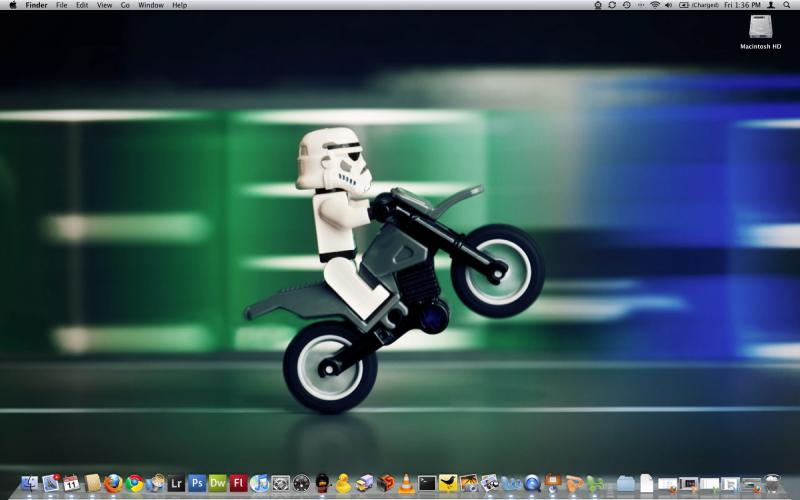Open the blue Wunderkit-style W icon
Screen dimensions: 800x500
(x=511, y=483)
